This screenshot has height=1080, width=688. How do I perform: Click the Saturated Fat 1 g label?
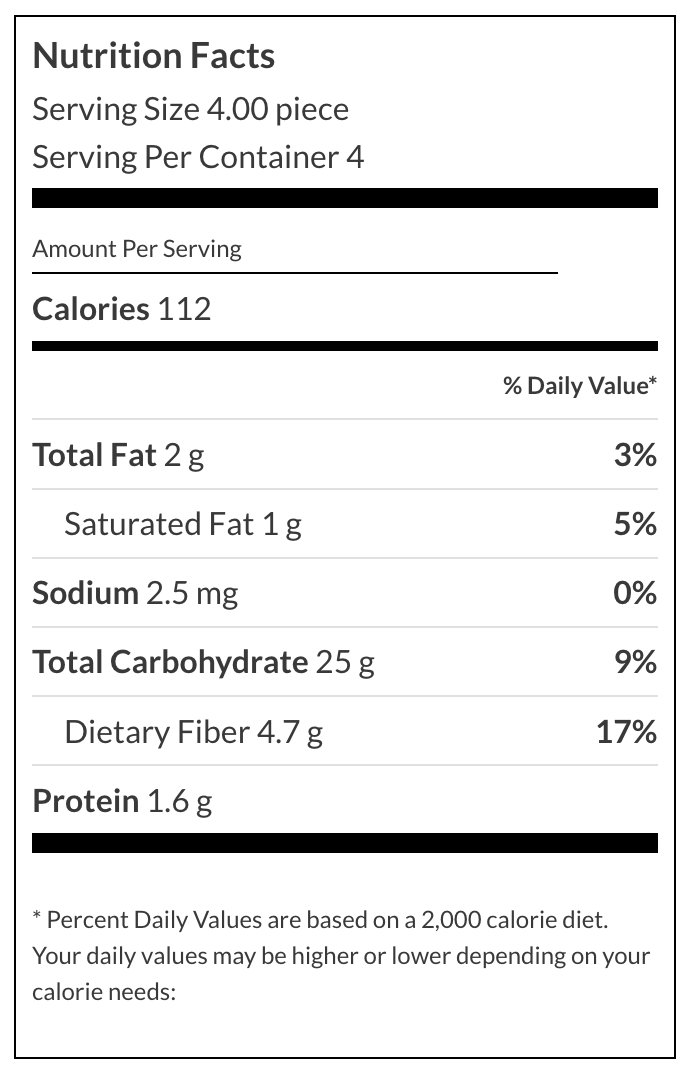coord(182,524)
